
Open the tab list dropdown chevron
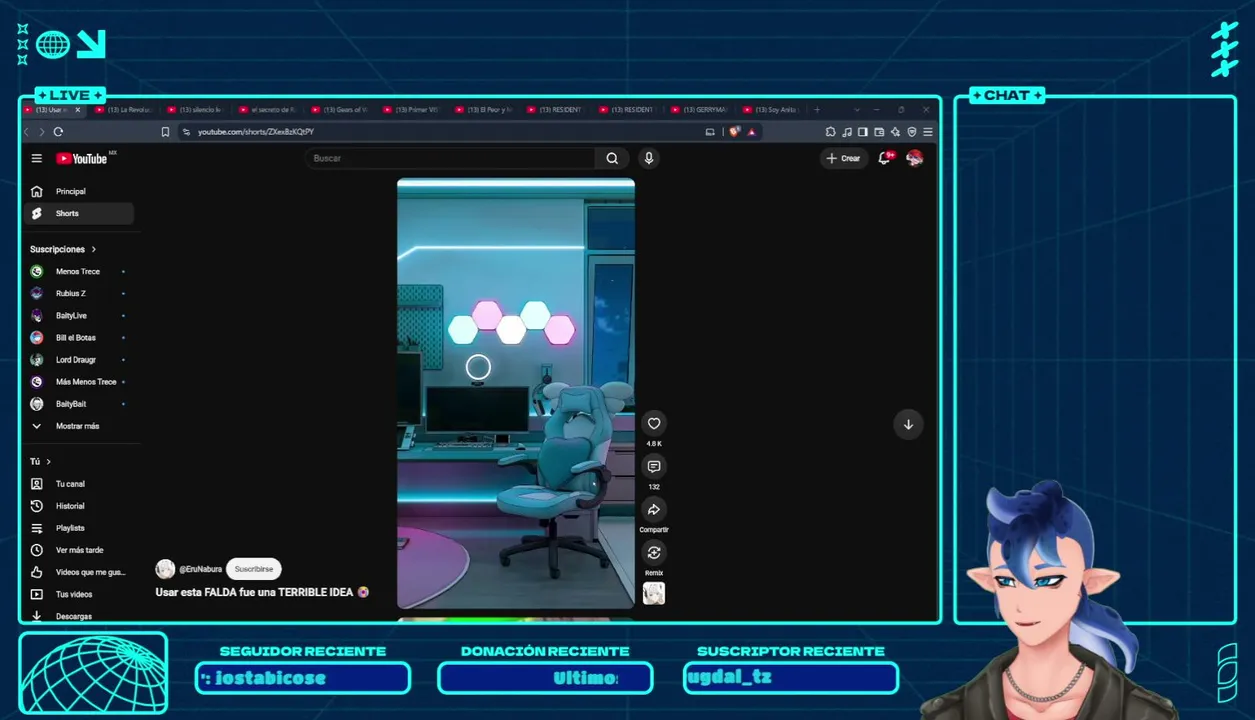(856, 110)
